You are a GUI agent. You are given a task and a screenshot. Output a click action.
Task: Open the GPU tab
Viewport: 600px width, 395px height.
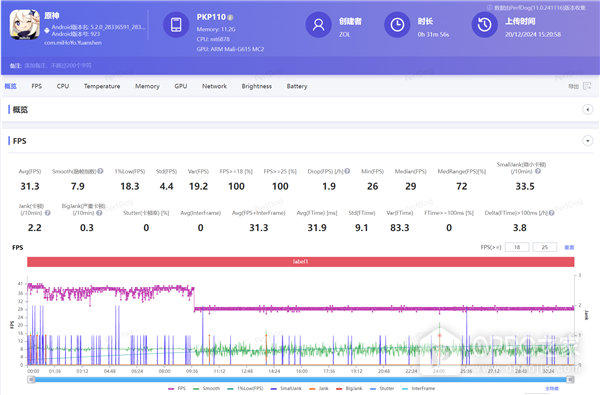click(x=181, y=86)
